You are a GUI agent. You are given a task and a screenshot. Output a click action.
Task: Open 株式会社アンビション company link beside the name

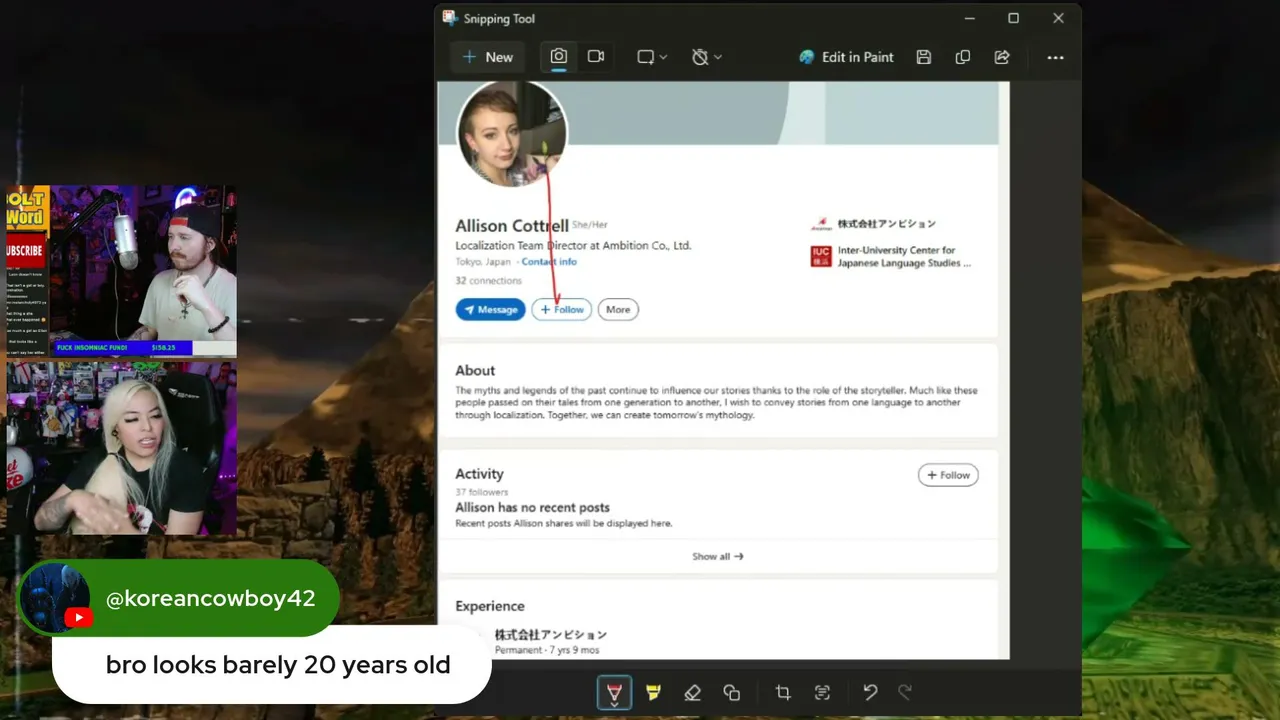pos(887,224)
